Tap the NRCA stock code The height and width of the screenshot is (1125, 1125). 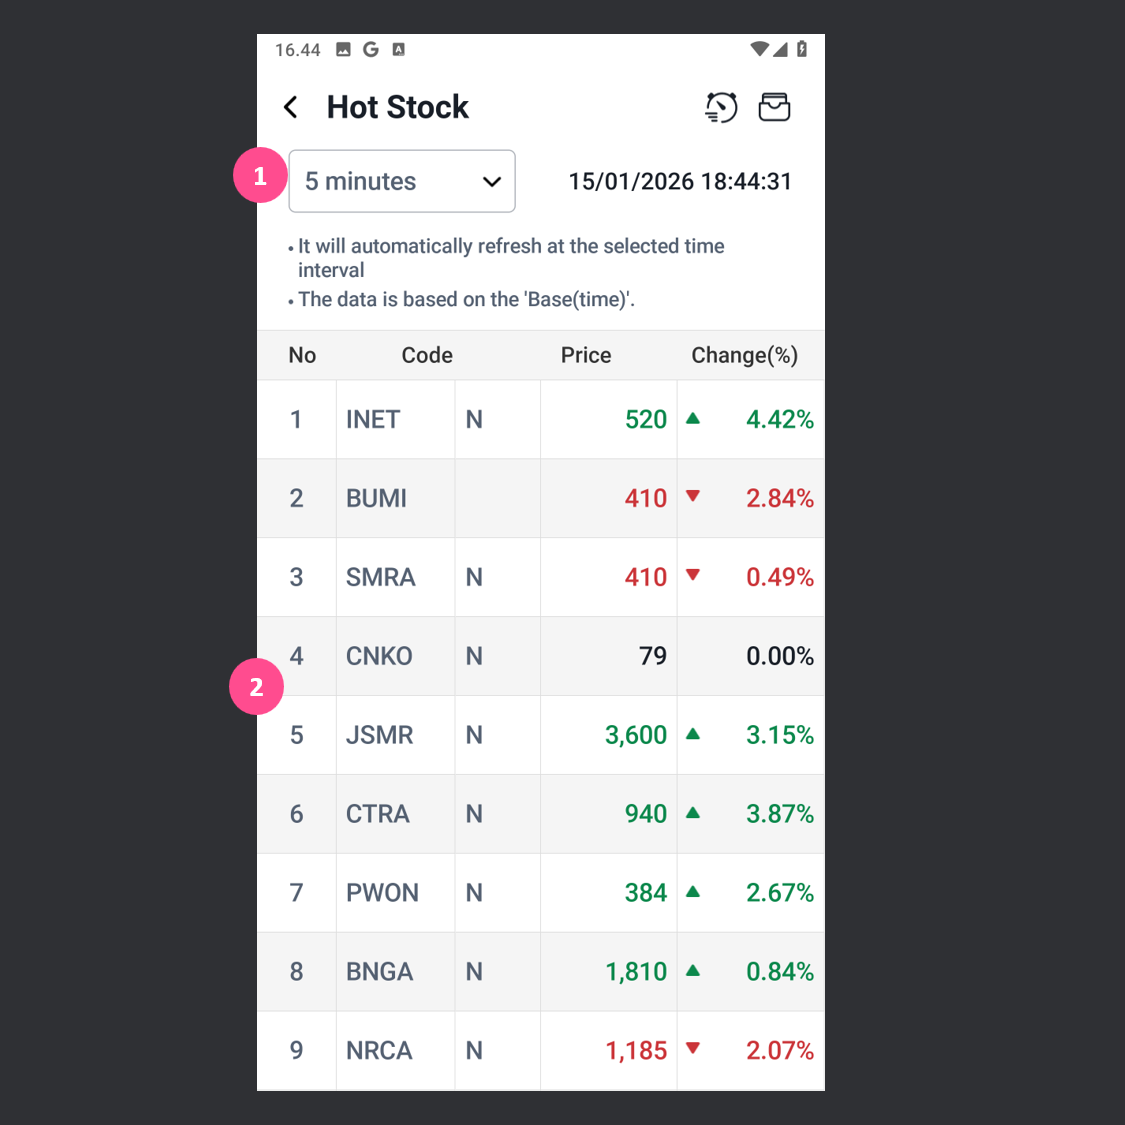click(379, 1050)
